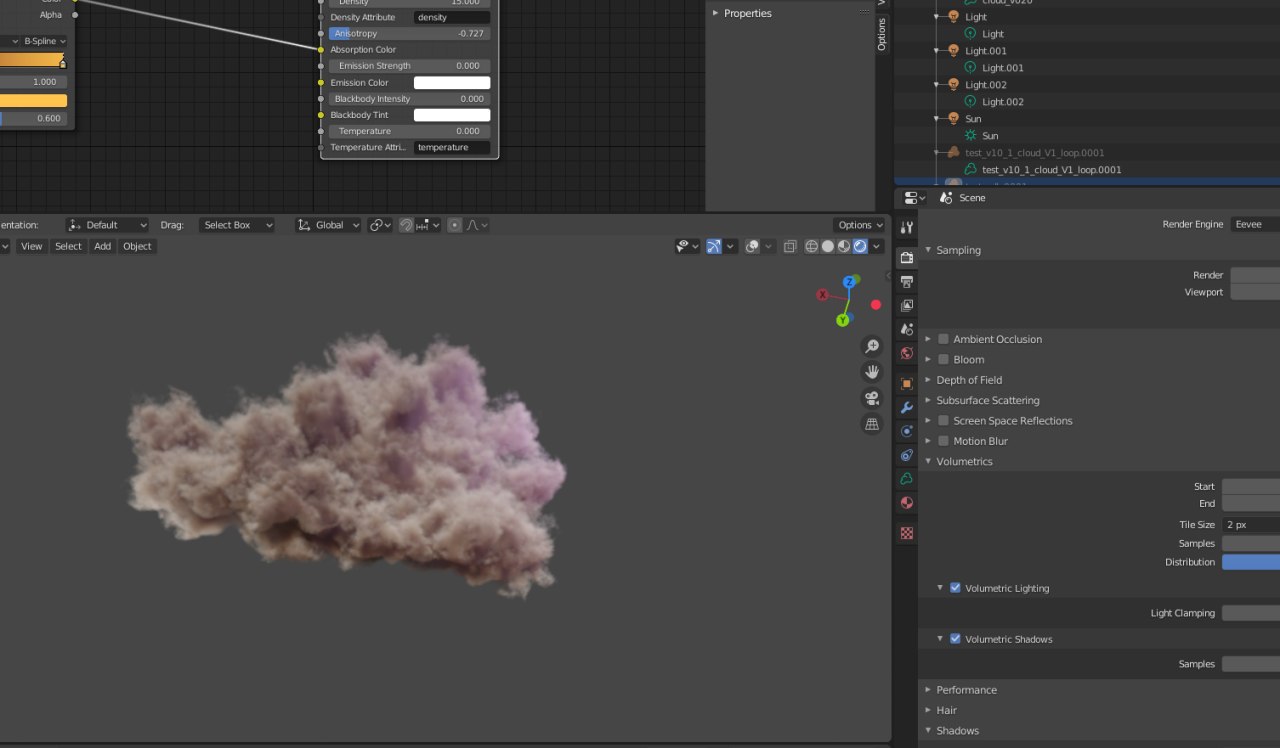1280x748 pixels.
Task: Enable the Bloom checkbox
Action: (x=943, y=359)
